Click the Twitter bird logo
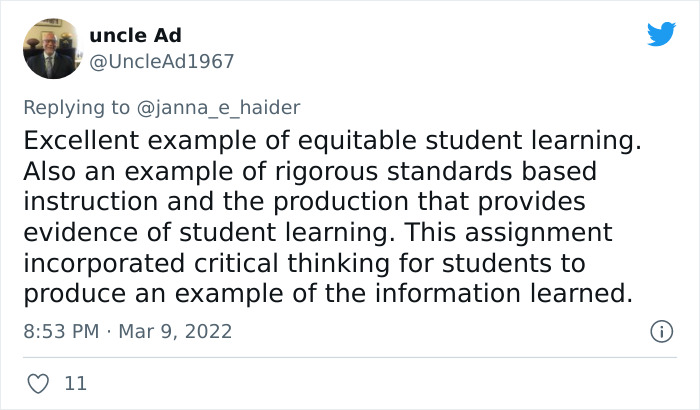This screenshot has width=700, height=410. [x=661, y=34]
